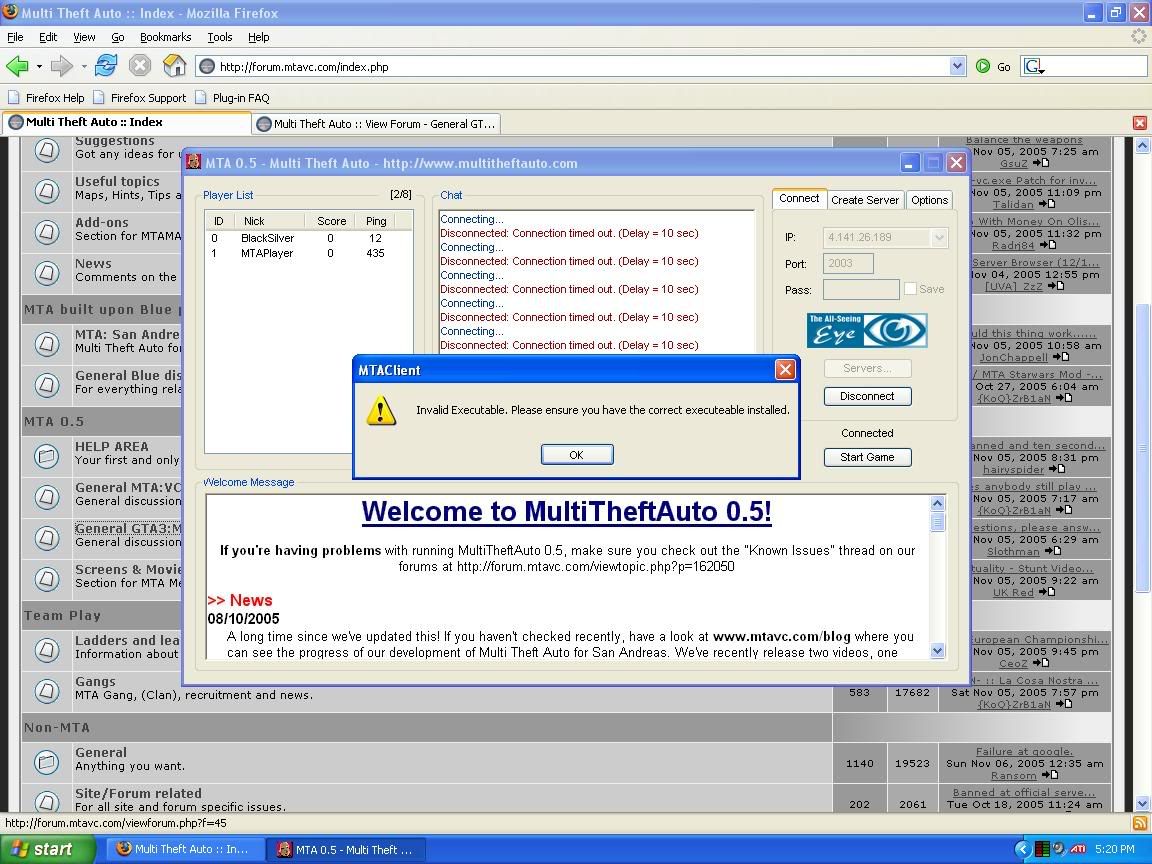Open the IP address dropdown
This screenshot has height=864, width=1152.
[938, 238]
